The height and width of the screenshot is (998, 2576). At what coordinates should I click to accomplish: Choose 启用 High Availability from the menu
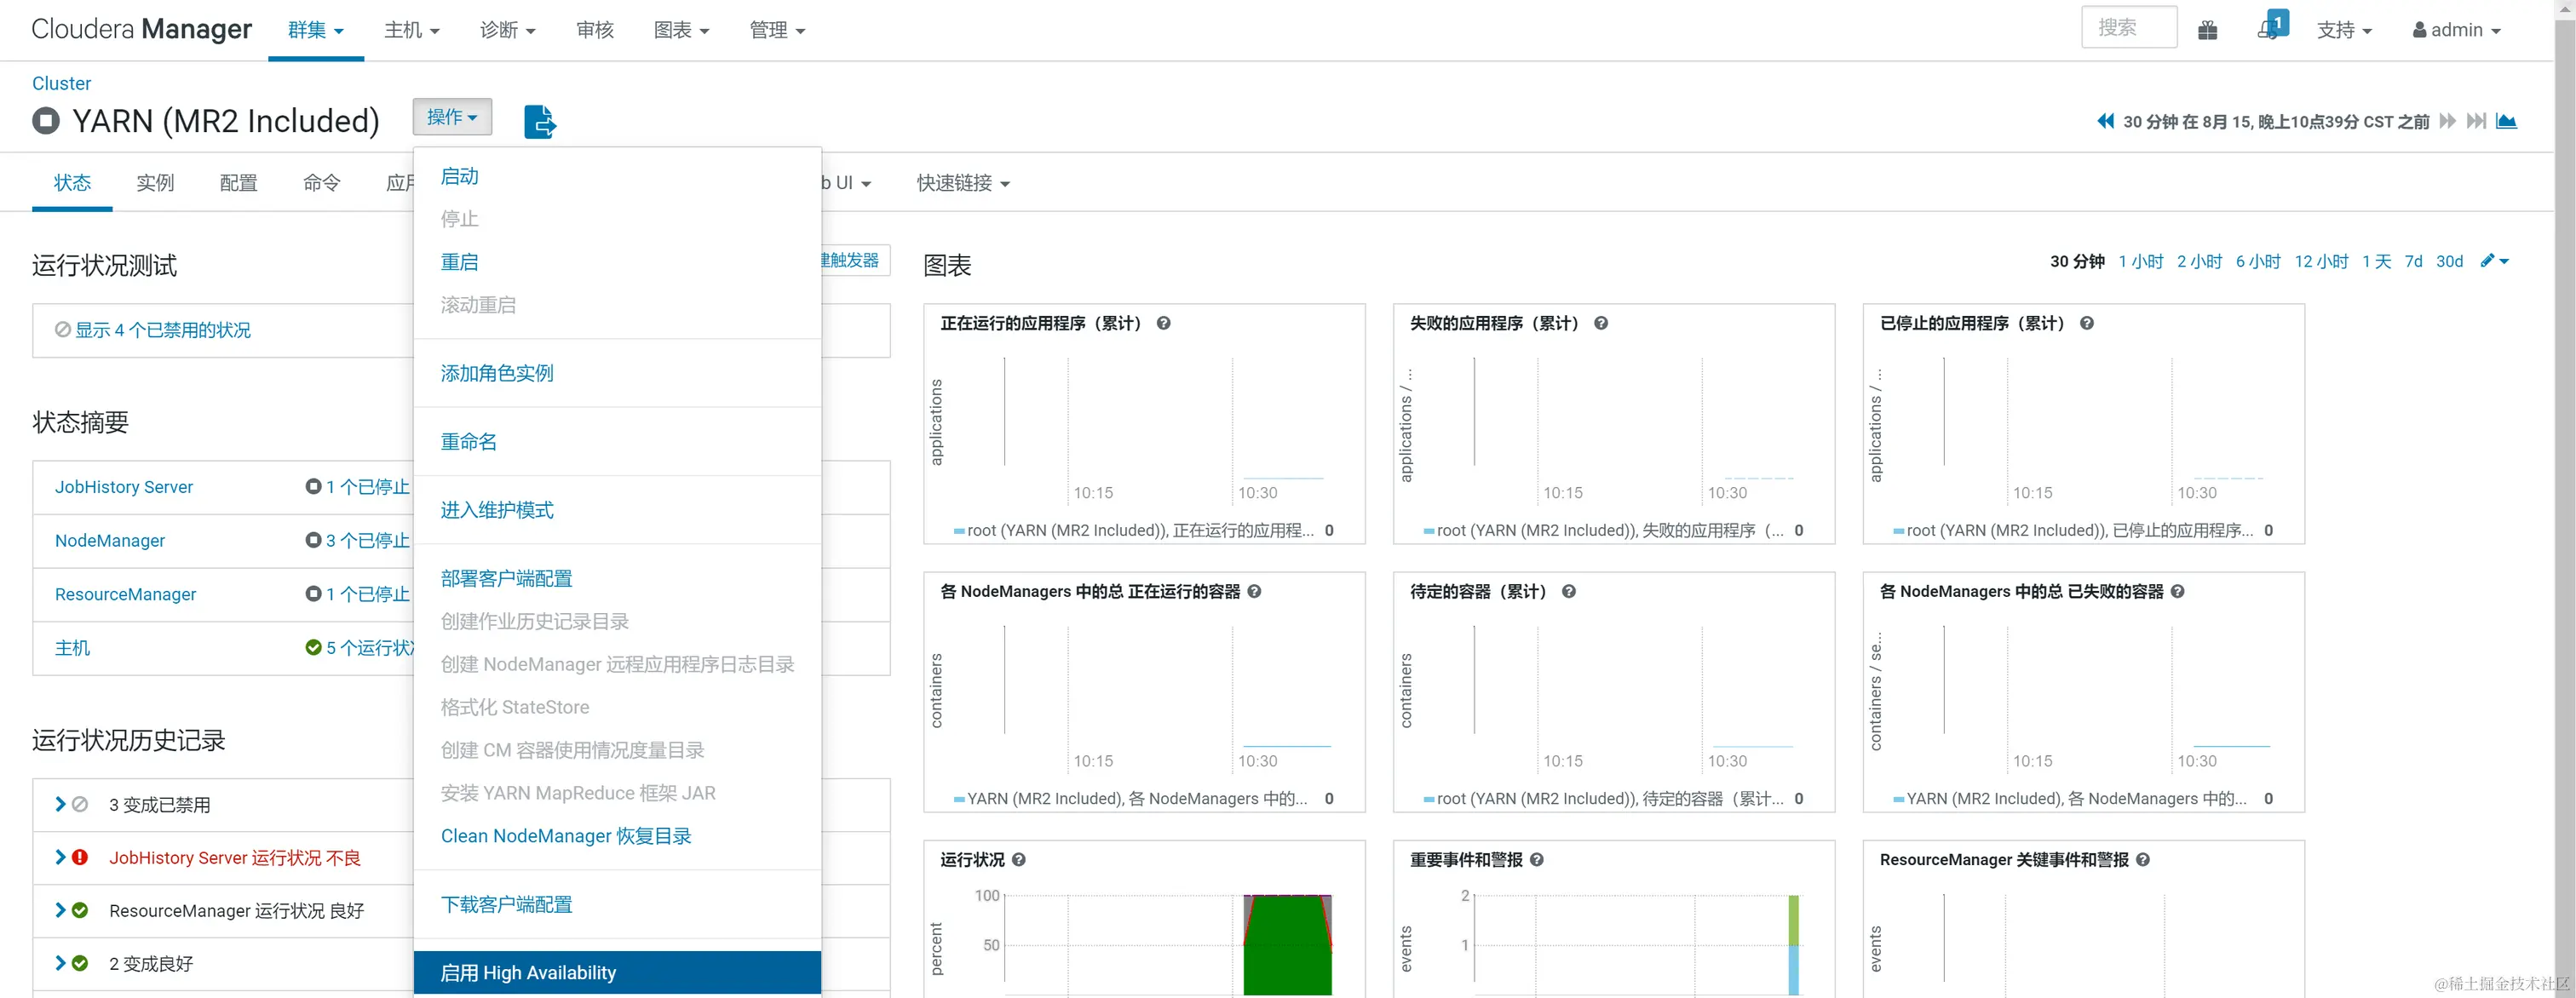528,972
